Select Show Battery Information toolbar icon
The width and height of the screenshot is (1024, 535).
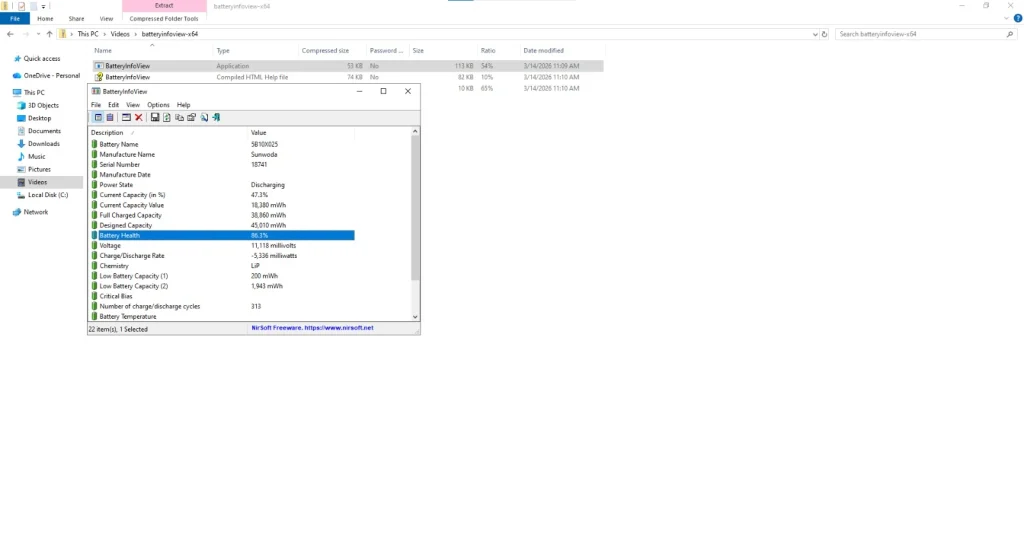(98, 118)
